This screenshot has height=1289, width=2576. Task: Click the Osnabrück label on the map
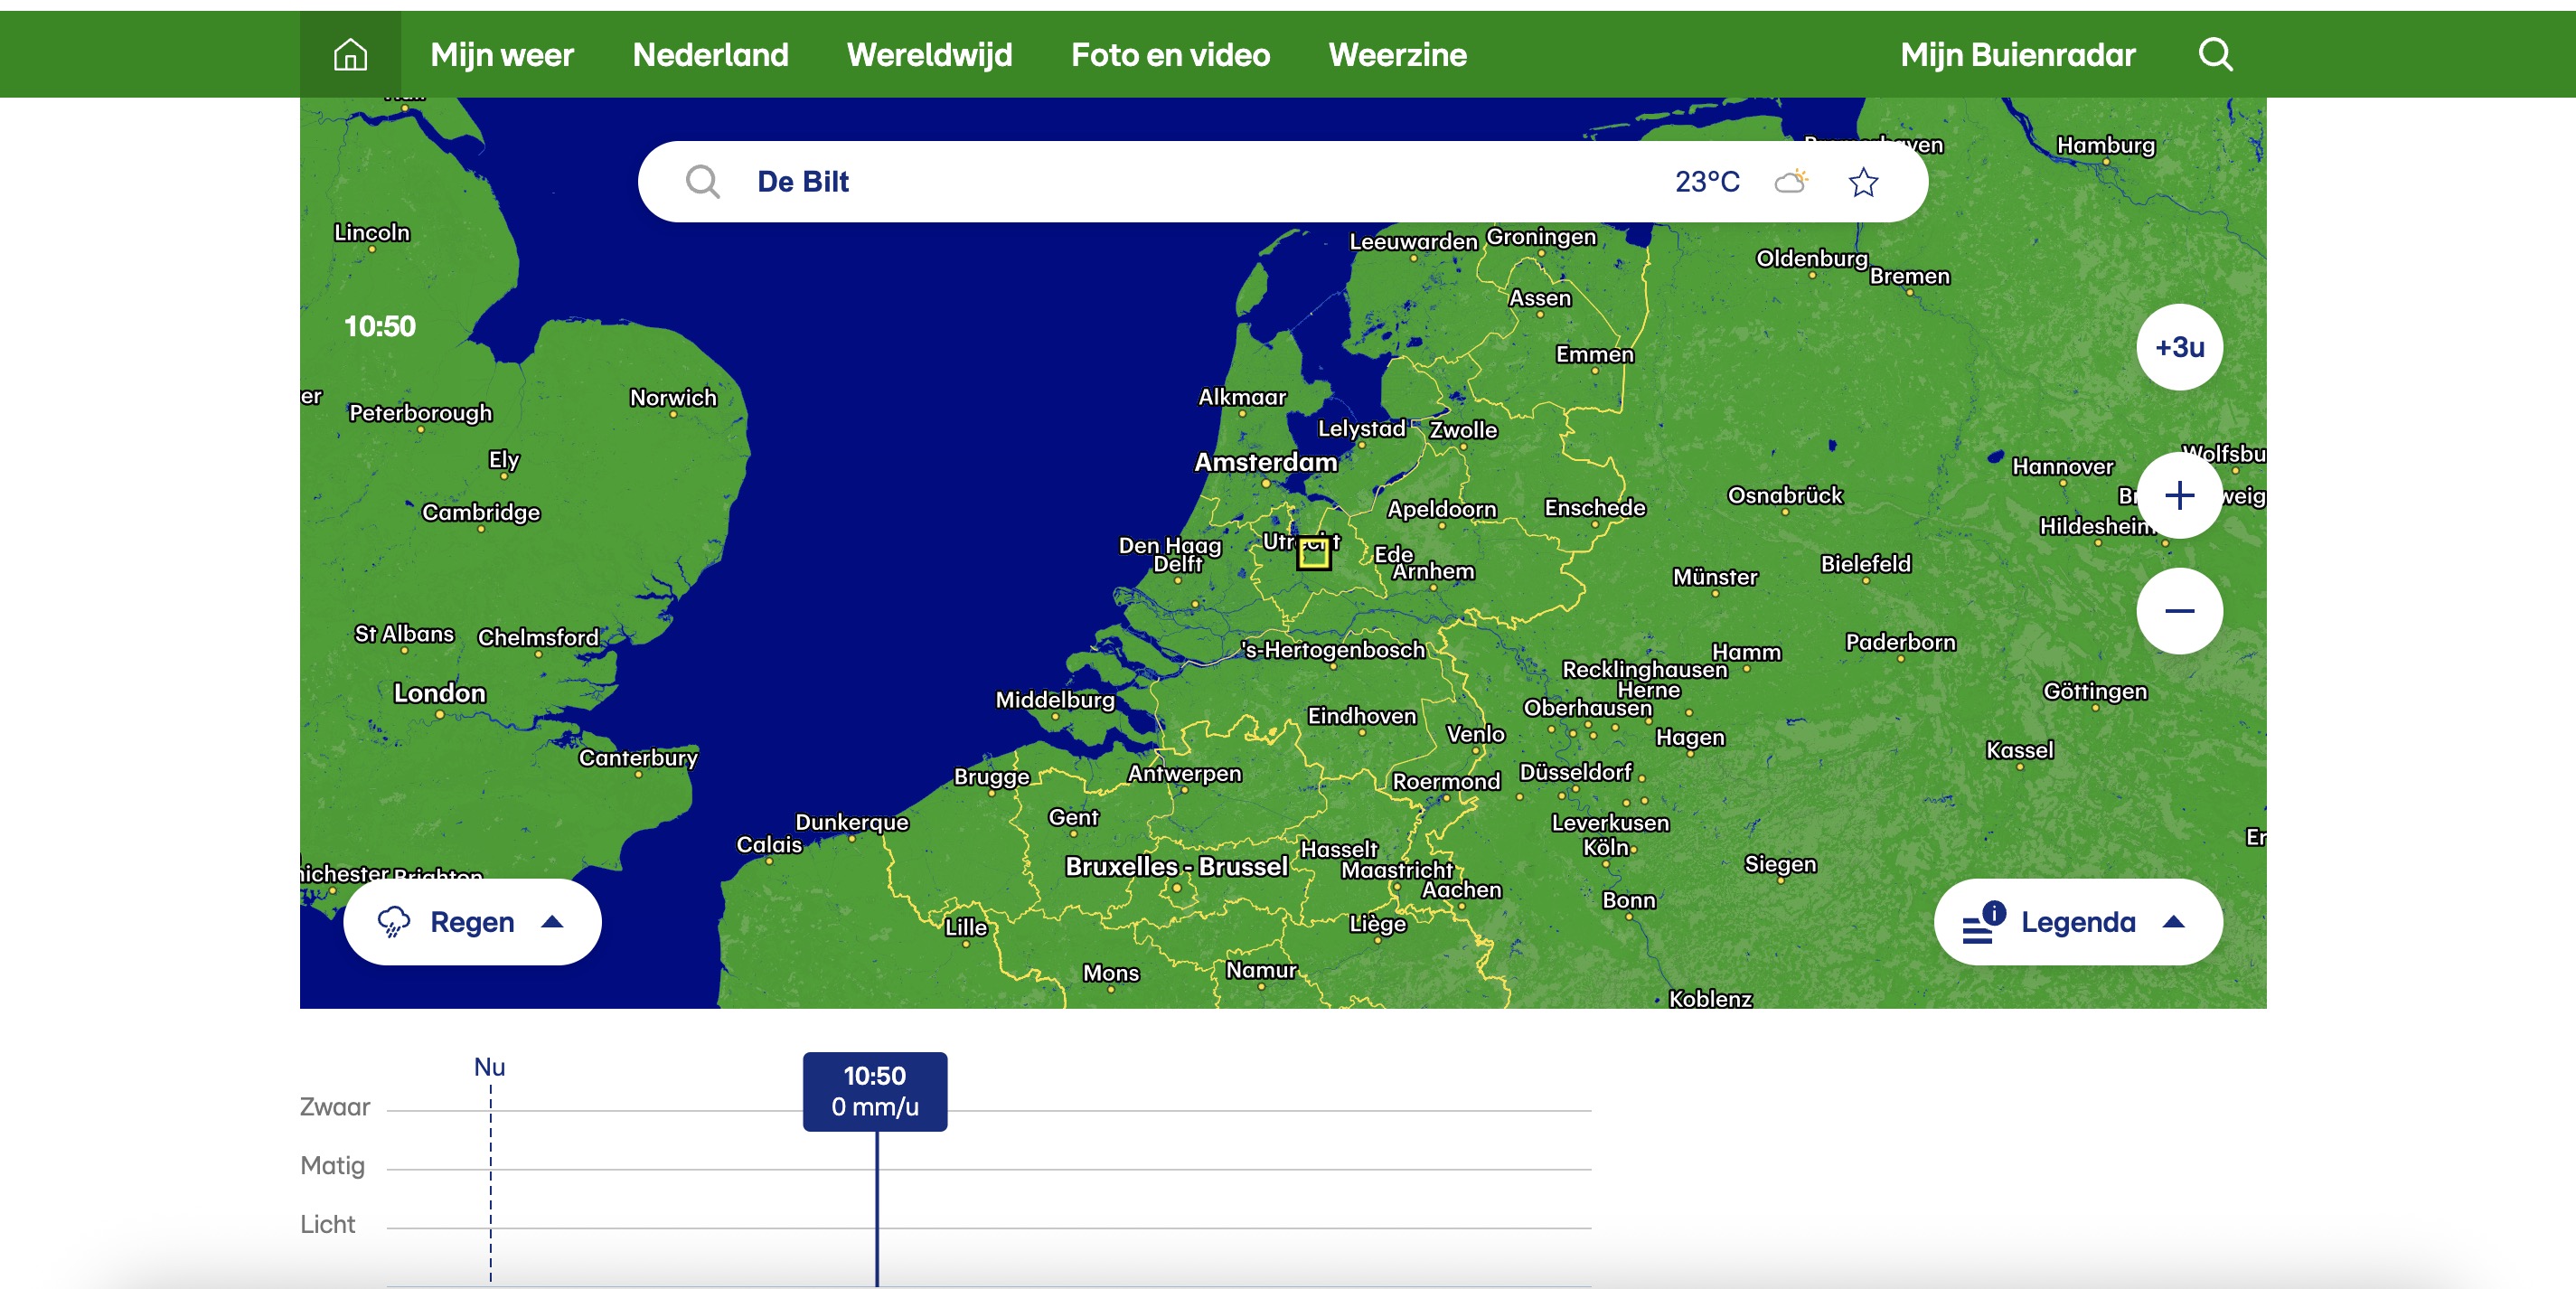1784,495
